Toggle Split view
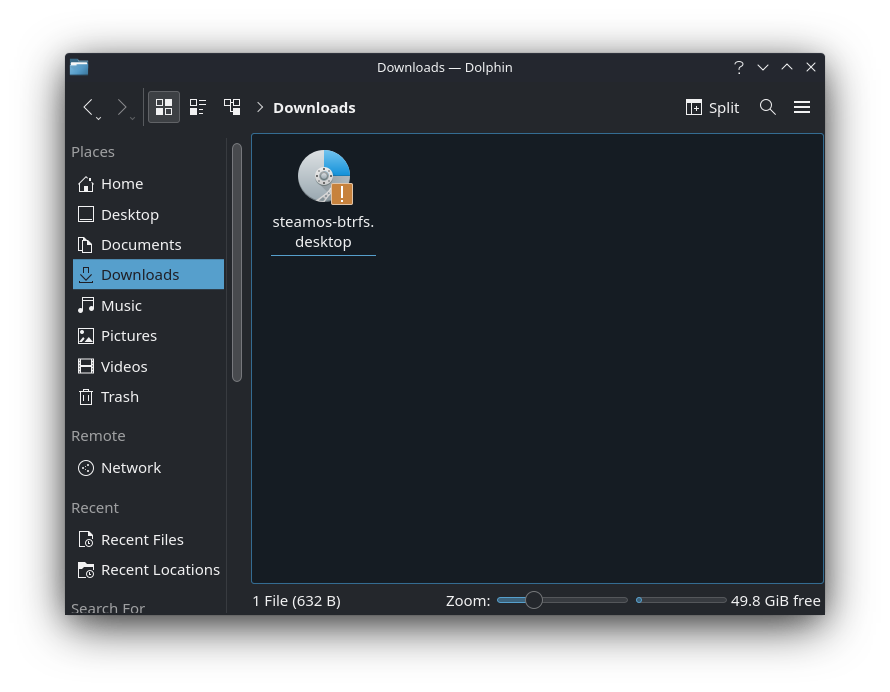 coord(712,107)
